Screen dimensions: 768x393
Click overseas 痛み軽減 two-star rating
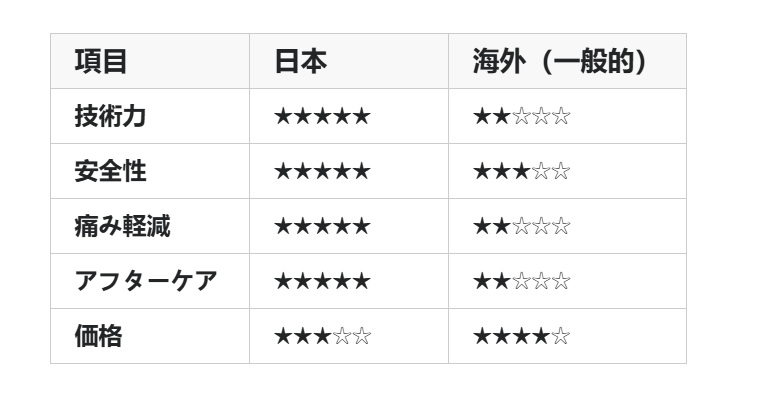click(x=521, y=226)
